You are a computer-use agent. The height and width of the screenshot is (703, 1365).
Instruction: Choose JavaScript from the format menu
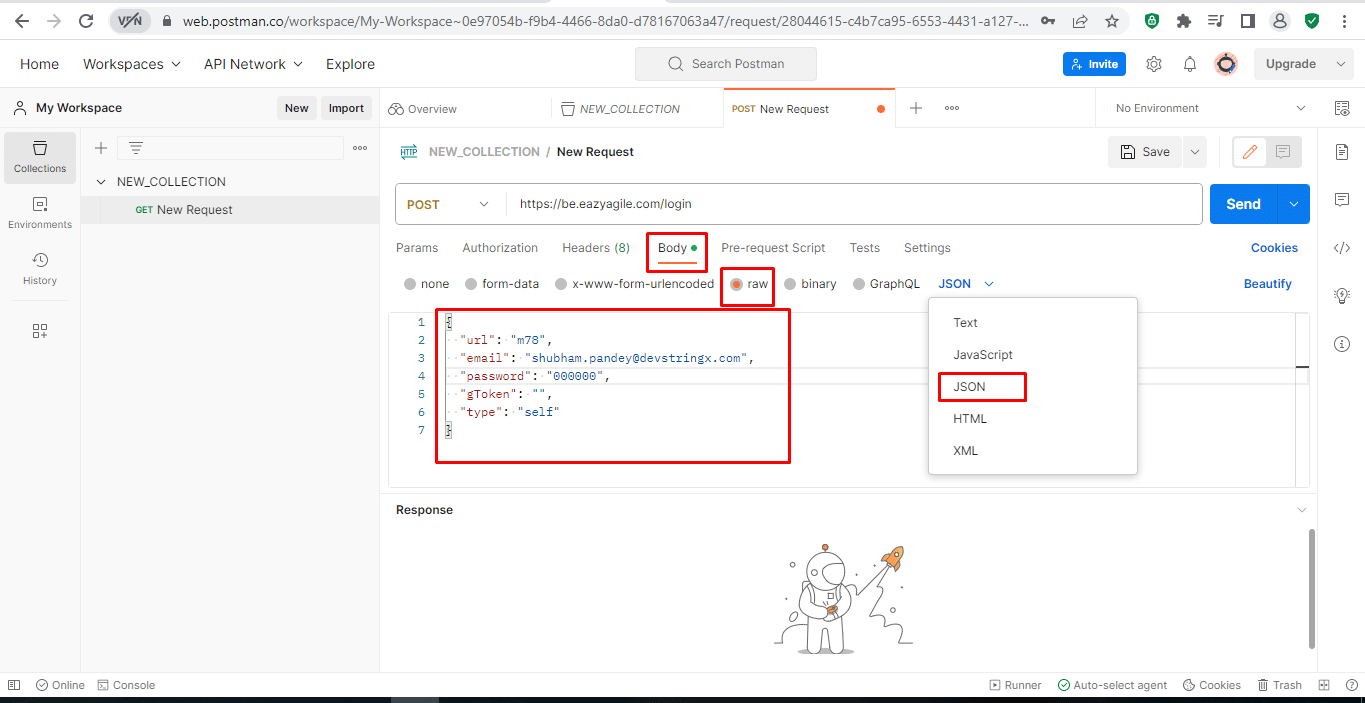tap(1033, 355)
